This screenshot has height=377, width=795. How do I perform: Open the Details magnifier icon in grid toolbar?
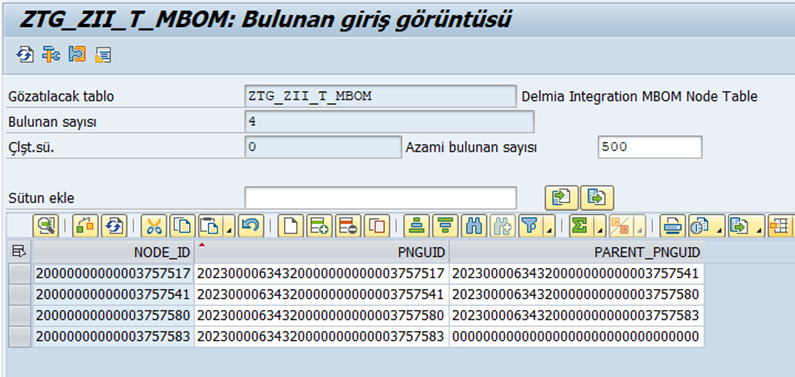[46, 227]
